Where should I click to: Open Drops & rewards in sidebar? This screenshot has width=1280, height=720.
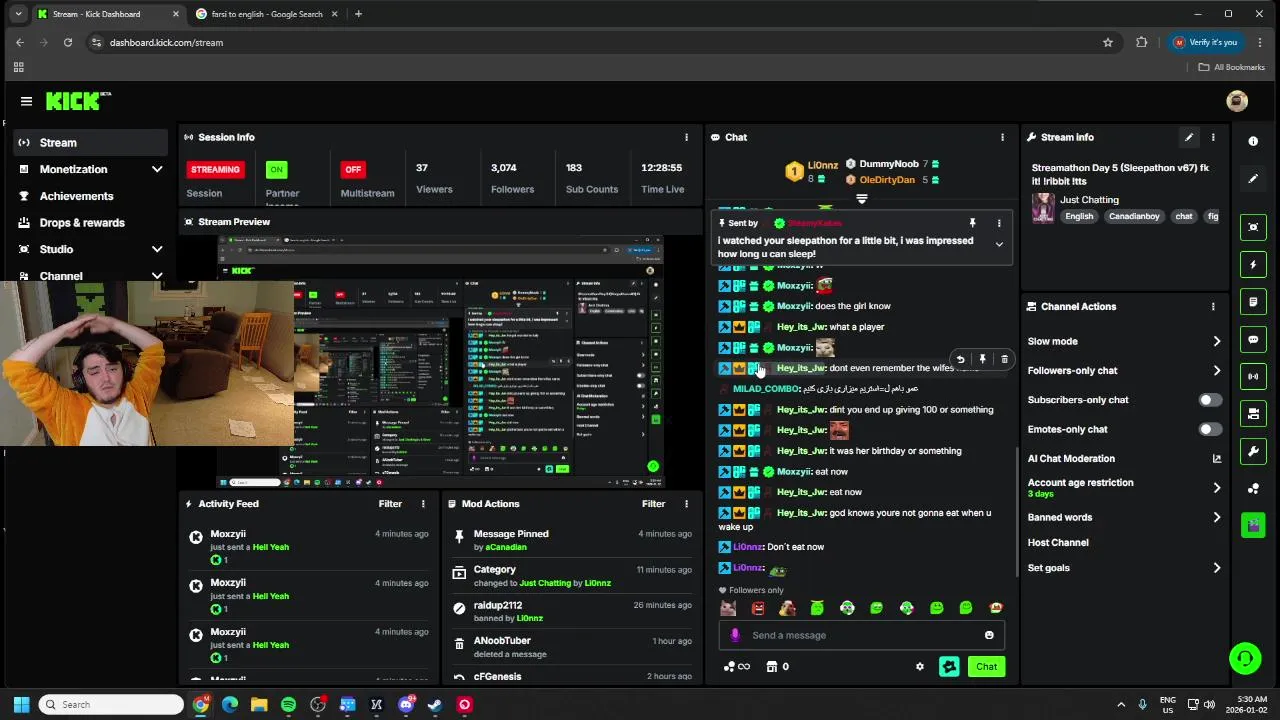coord(89,223)
